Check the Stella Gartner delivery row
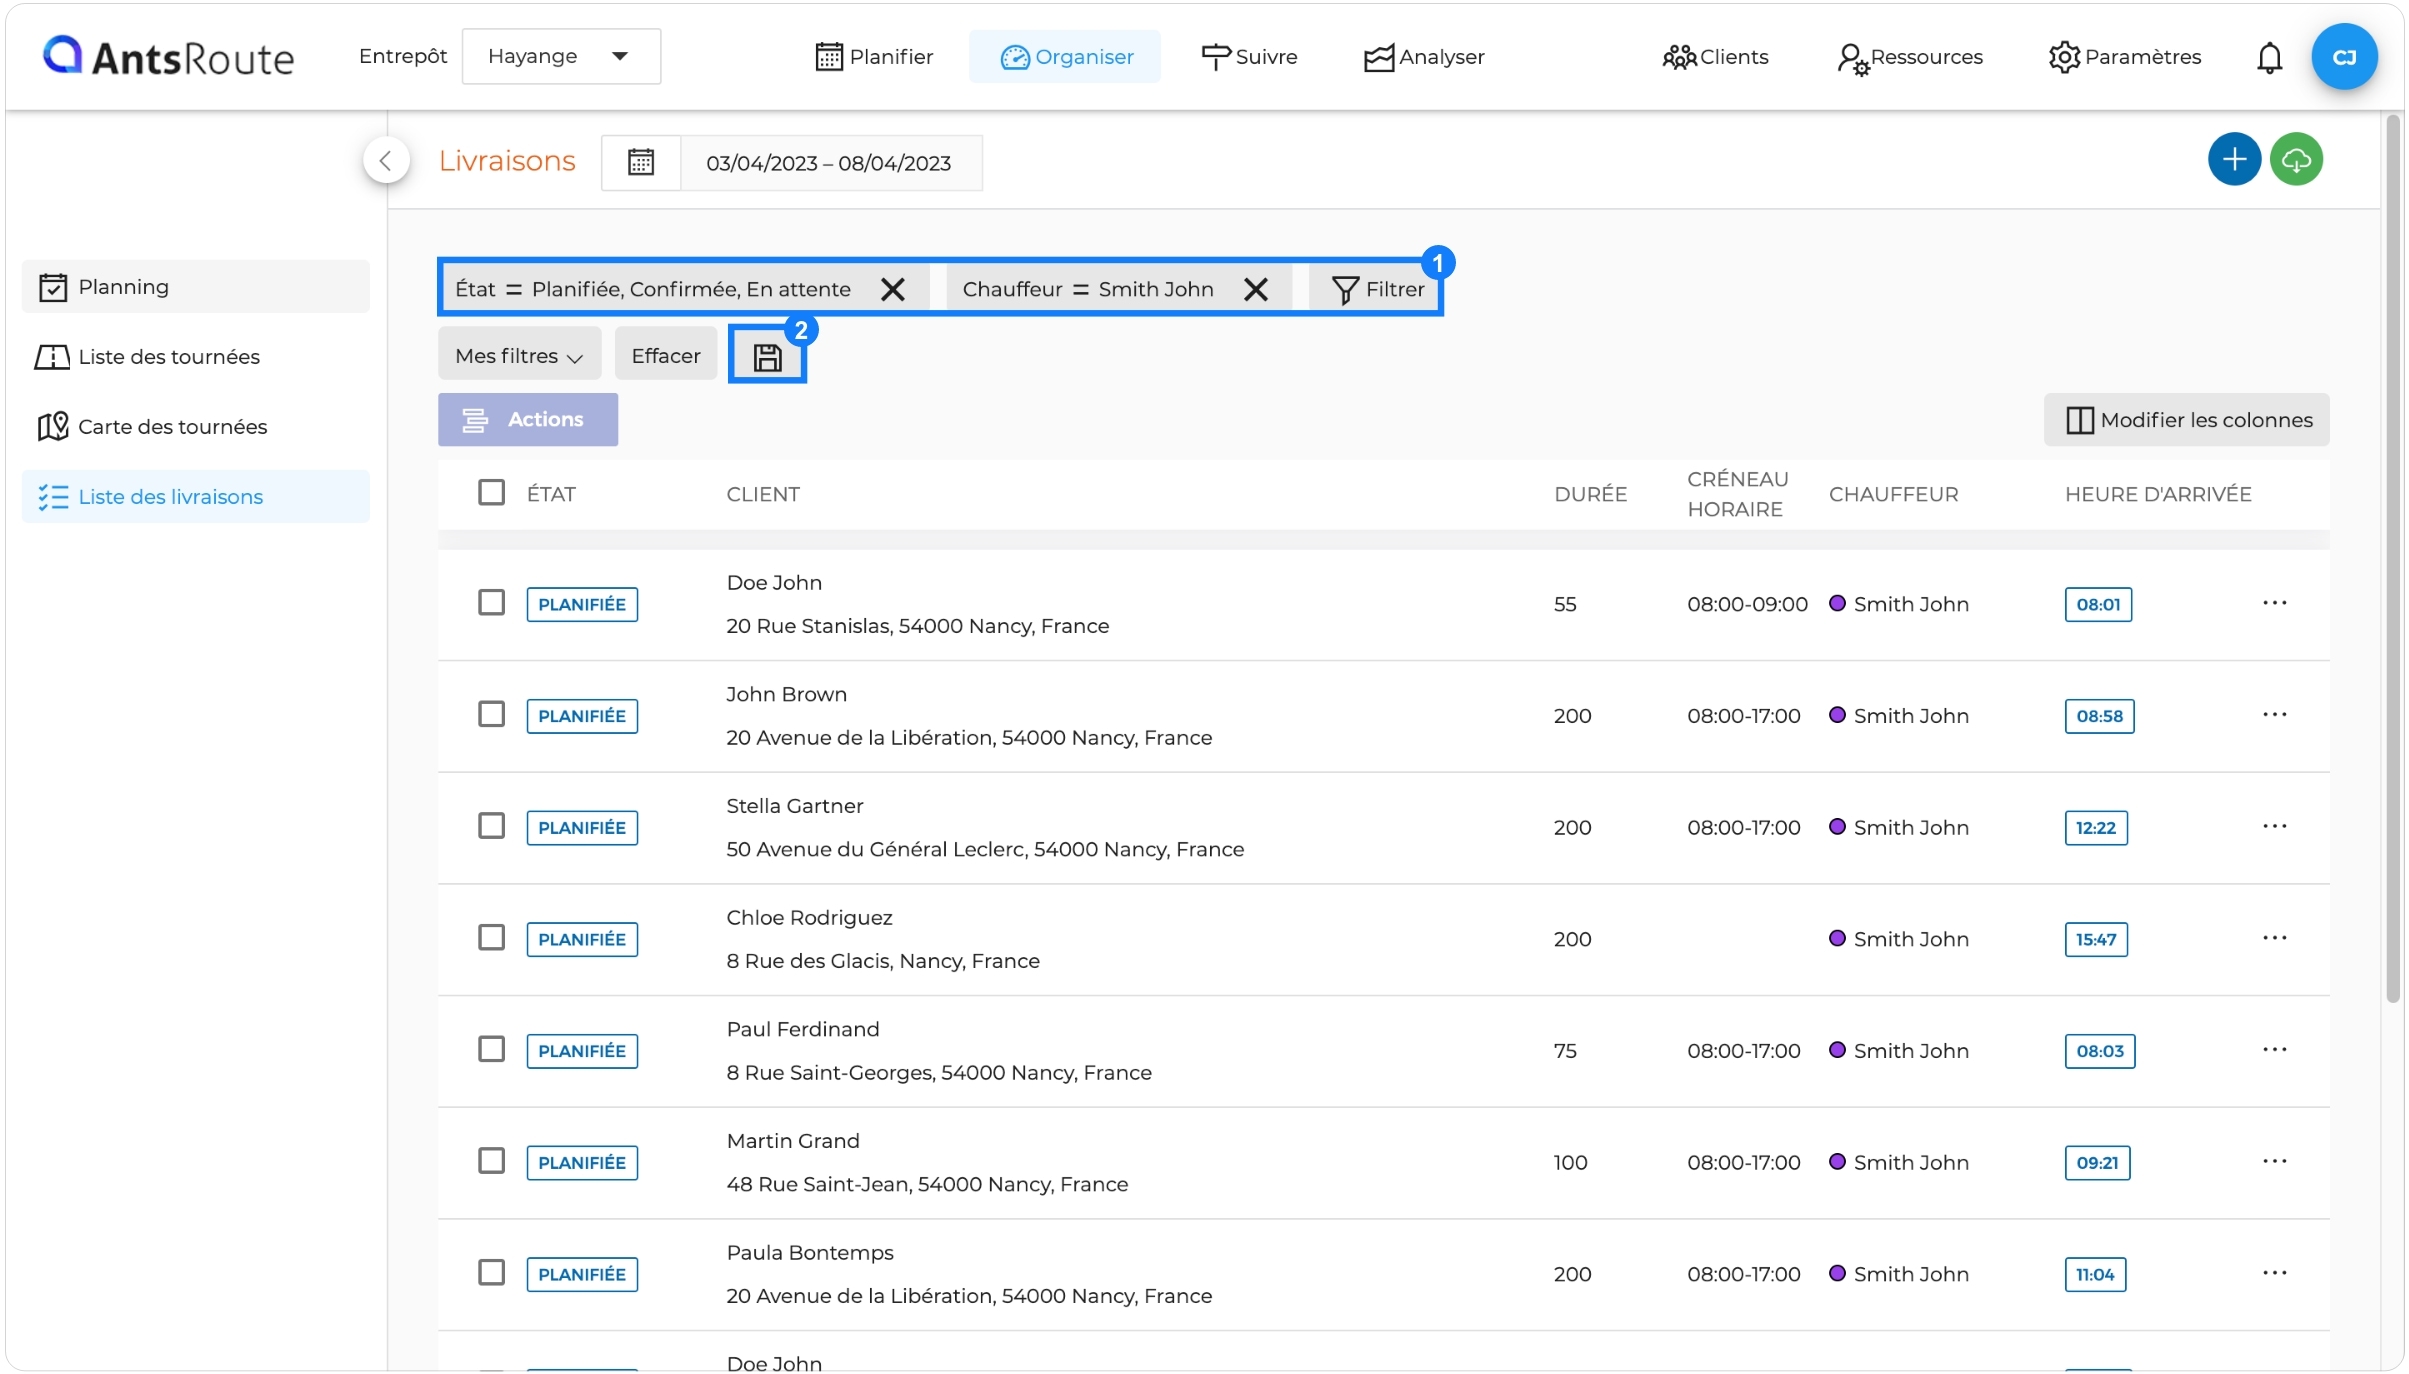 coord(491,827)
